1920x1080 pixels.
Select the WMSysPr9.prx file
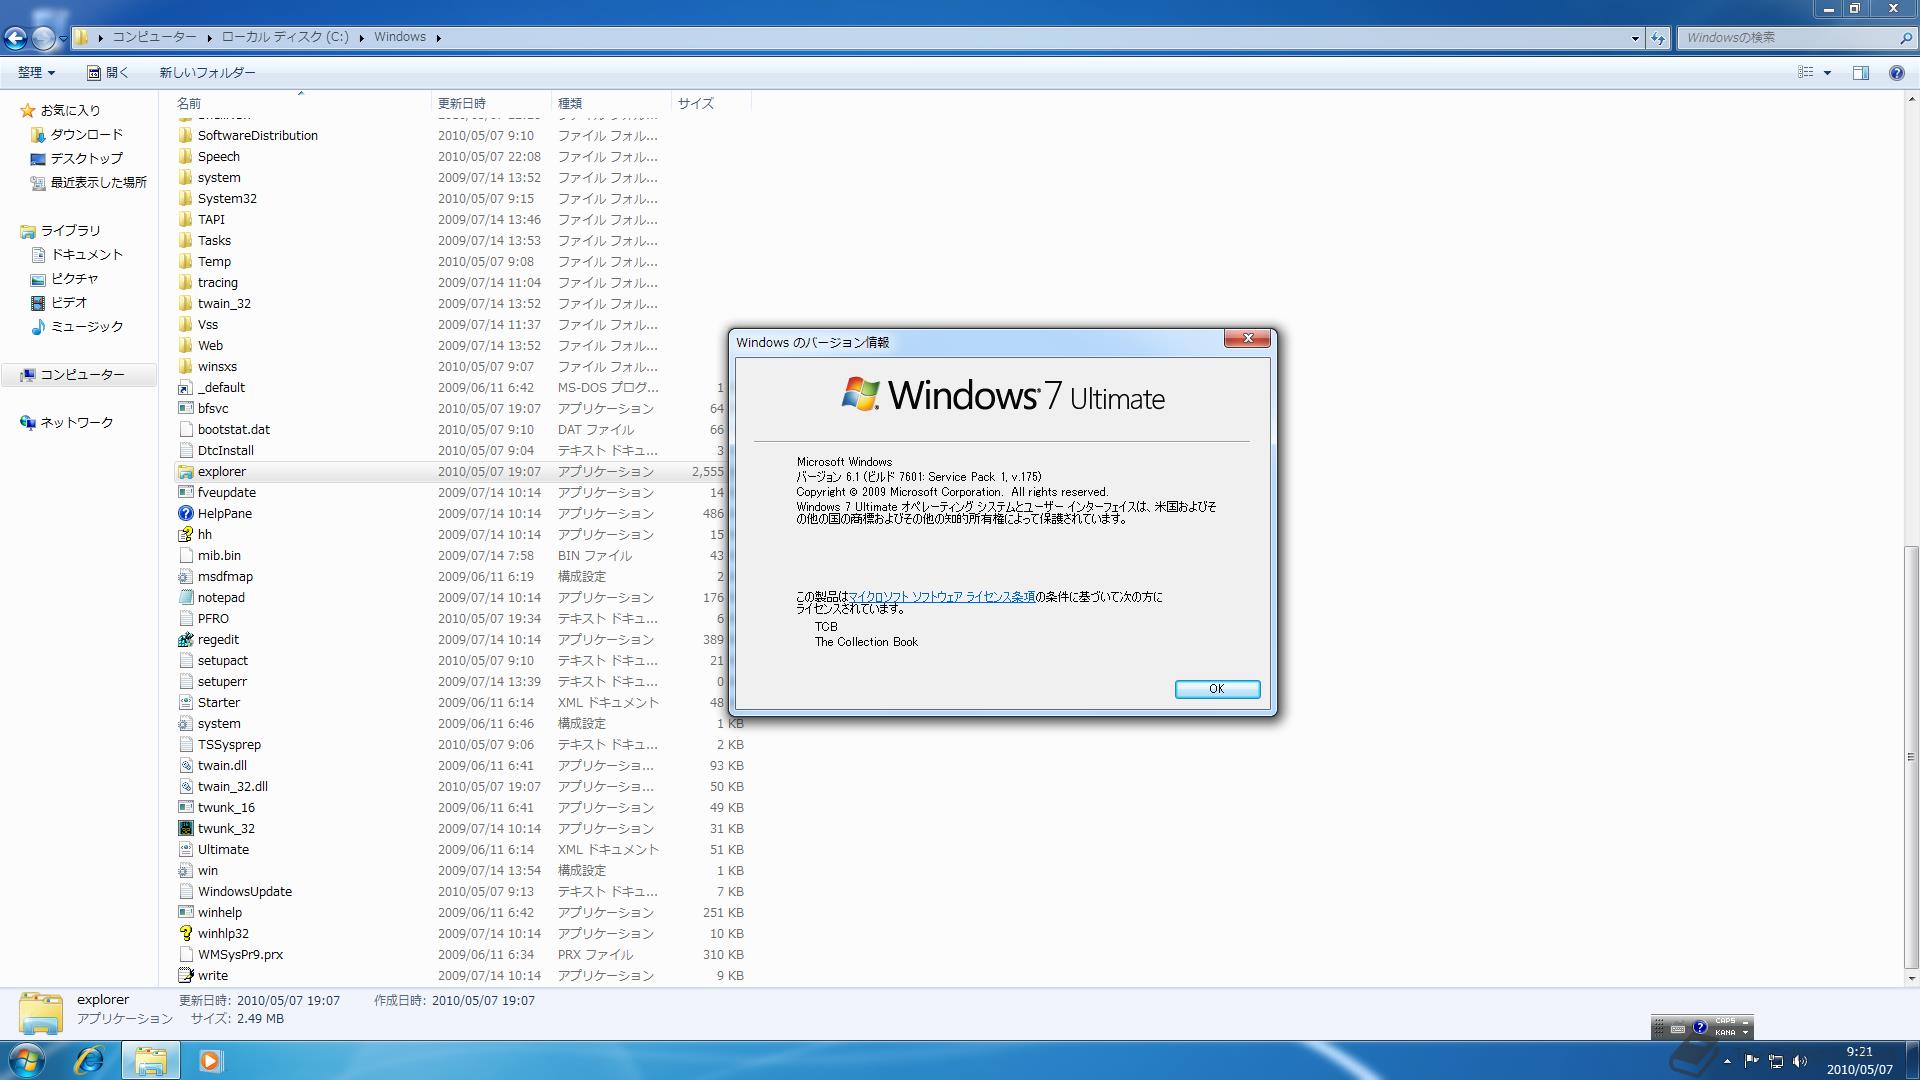240,955
